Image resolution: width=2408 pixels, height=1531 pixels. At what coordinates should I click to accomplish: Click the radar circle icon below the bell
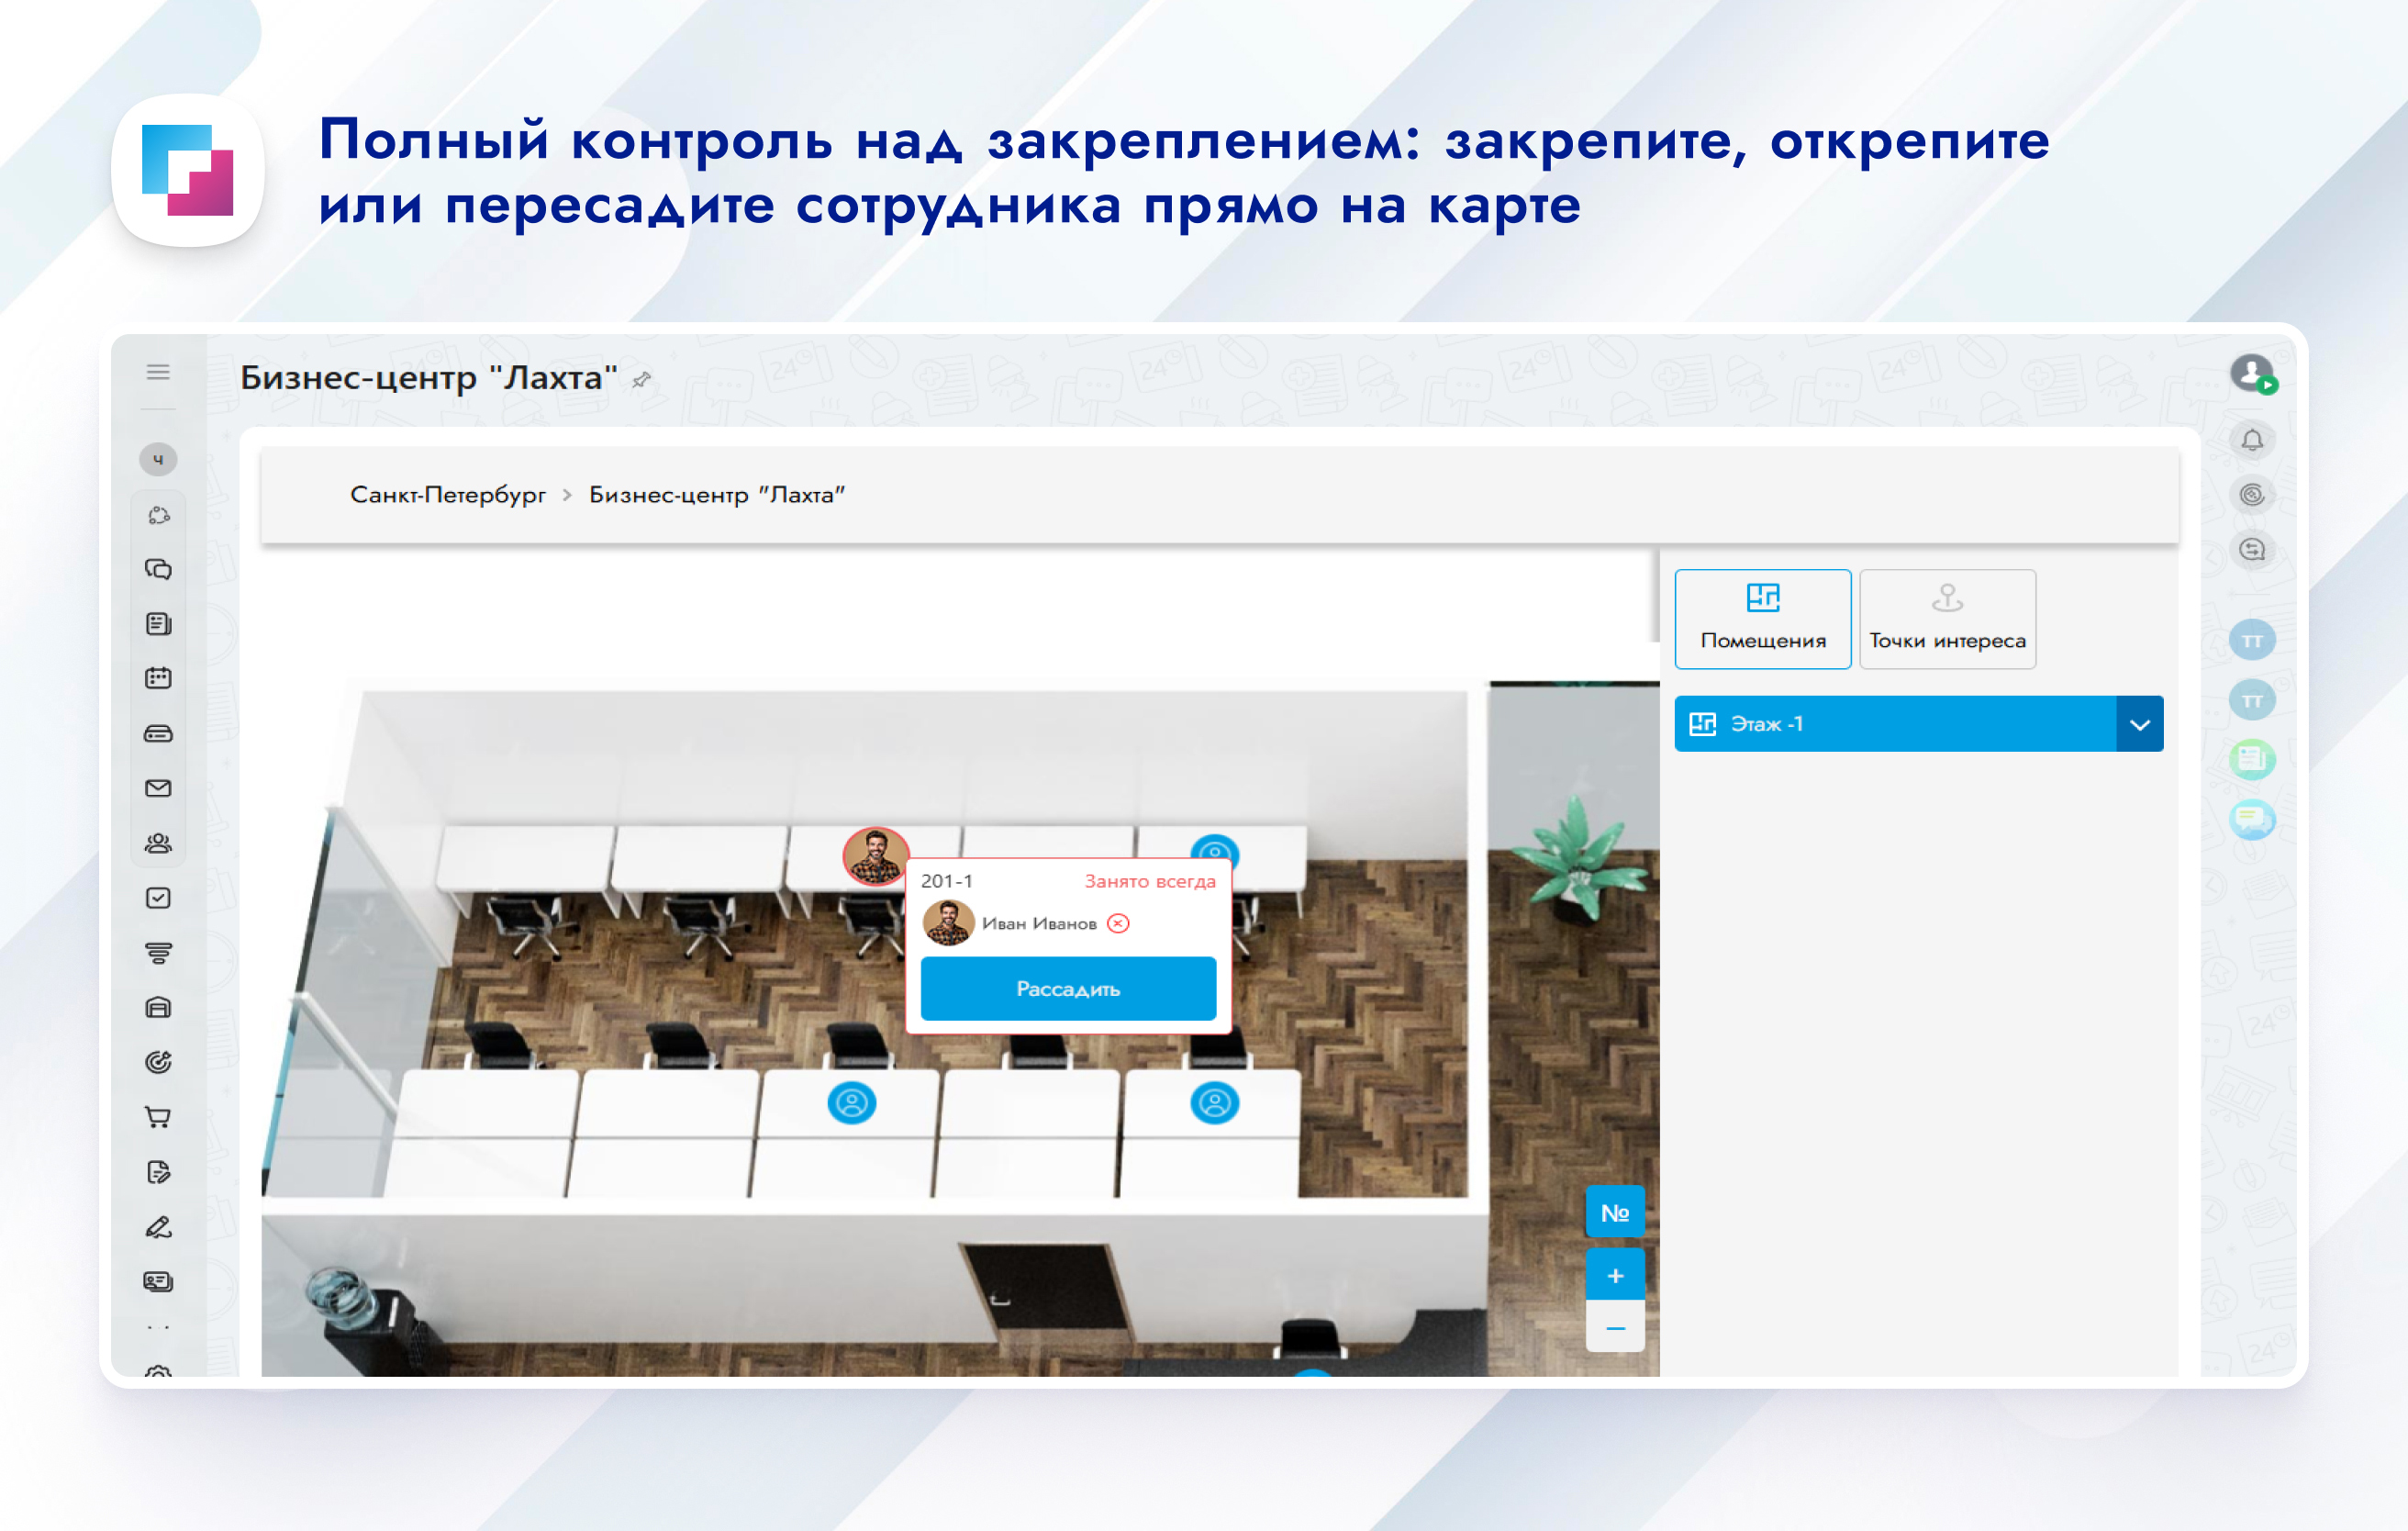pyautogui.click(x=2252, y=495)
